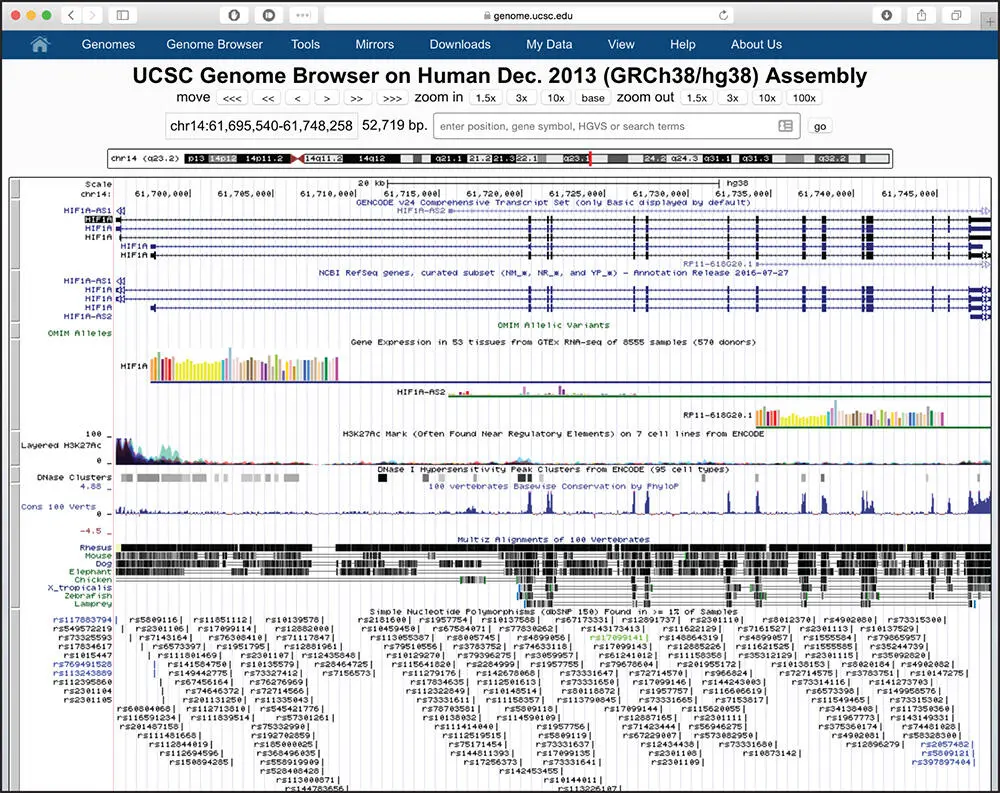The height and width of the screenshot is (793, 1000).
Task: Select highlighted HIF1A gene label
Action: [98, 219]
